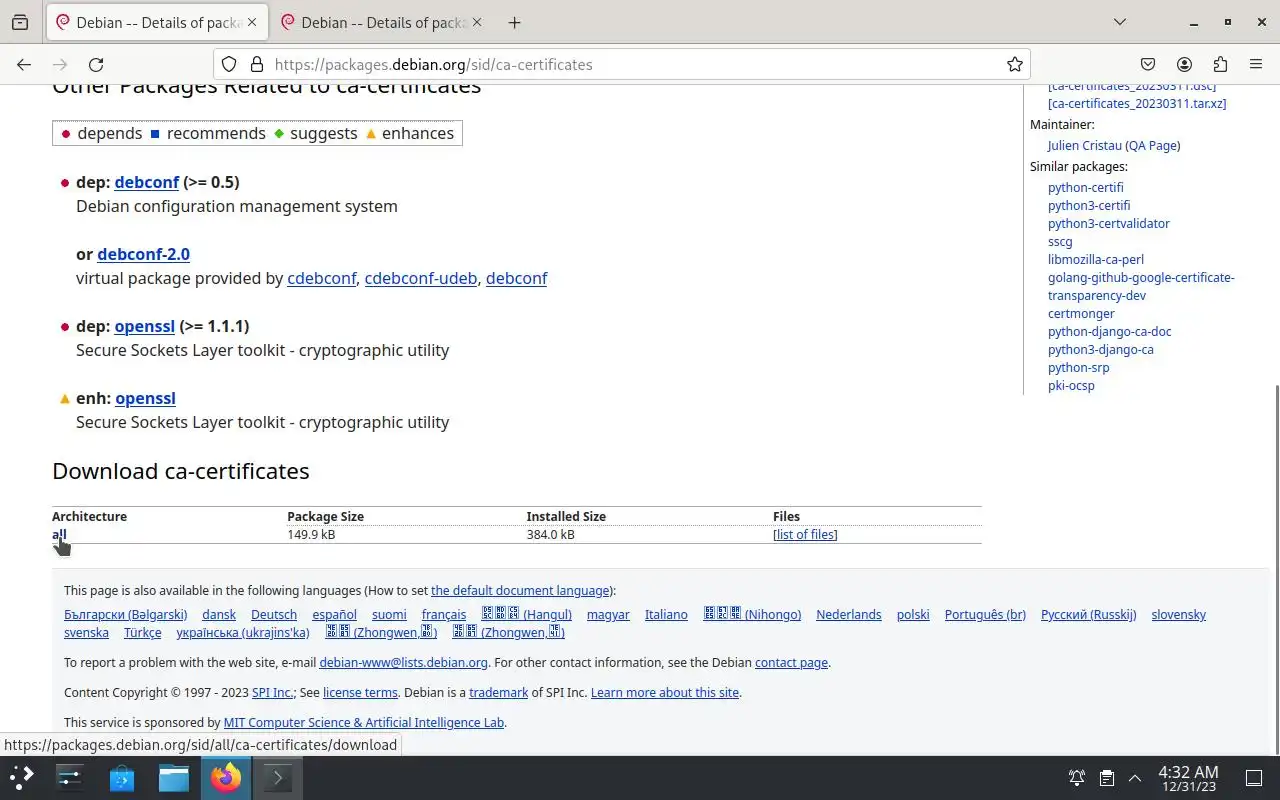The image size is (1280, 800).
Task: Reload the current page
Action: 96,64
